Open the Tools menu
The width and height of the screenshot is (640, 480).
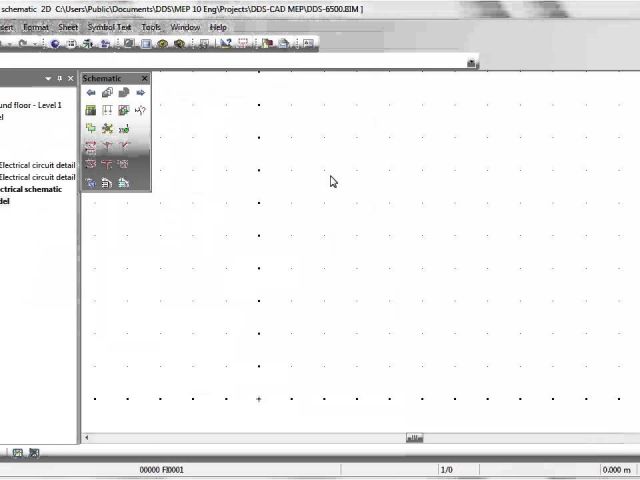[151, 27]
